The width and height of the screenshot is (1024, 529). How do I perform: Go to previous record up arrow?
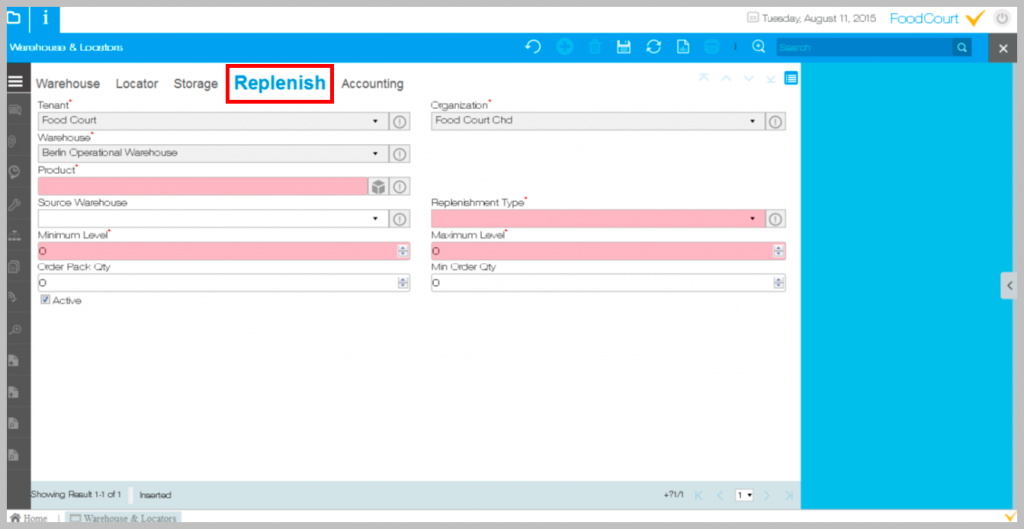click(x=726, y=78)
